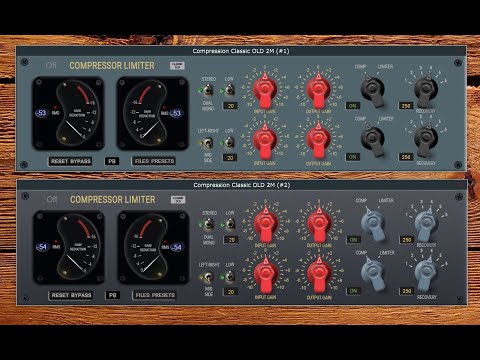Click channel two's black RECOVERY knob in compressor #1
480x360 pixels.
point(426,141)
